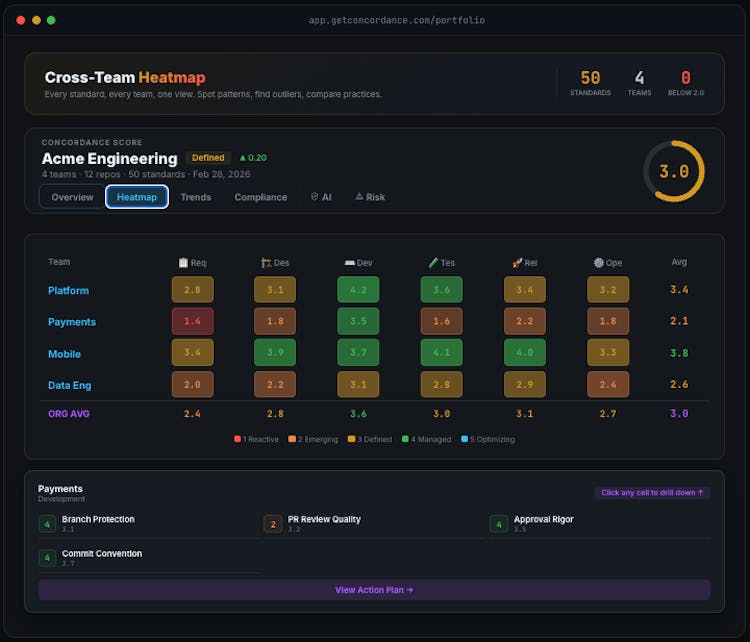Drill into Payments Req cell scoring 1.4
The image size is (750, 642).
coord(192,322)
